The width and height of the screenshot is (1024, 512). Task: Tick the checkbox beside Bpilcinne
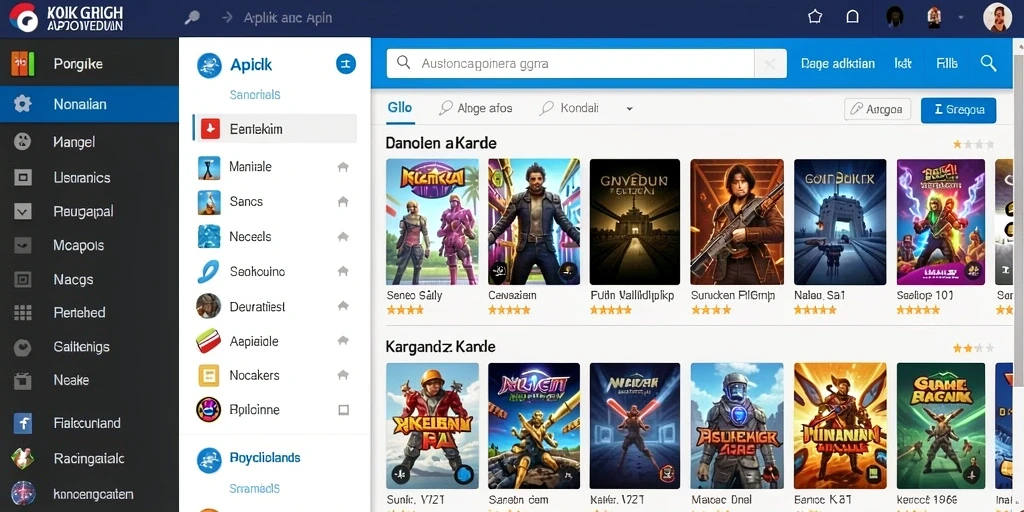344,410
